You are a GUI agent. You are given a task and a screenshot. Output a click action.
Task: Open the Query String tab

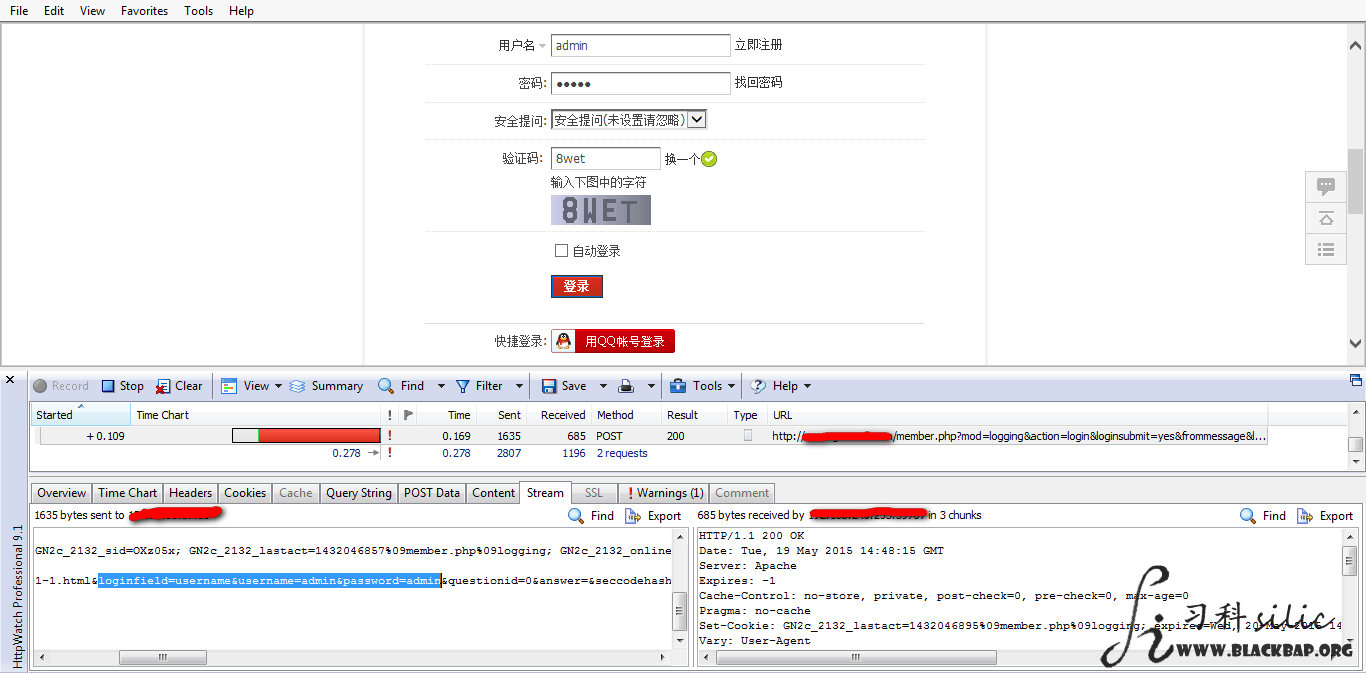[359, 493]
